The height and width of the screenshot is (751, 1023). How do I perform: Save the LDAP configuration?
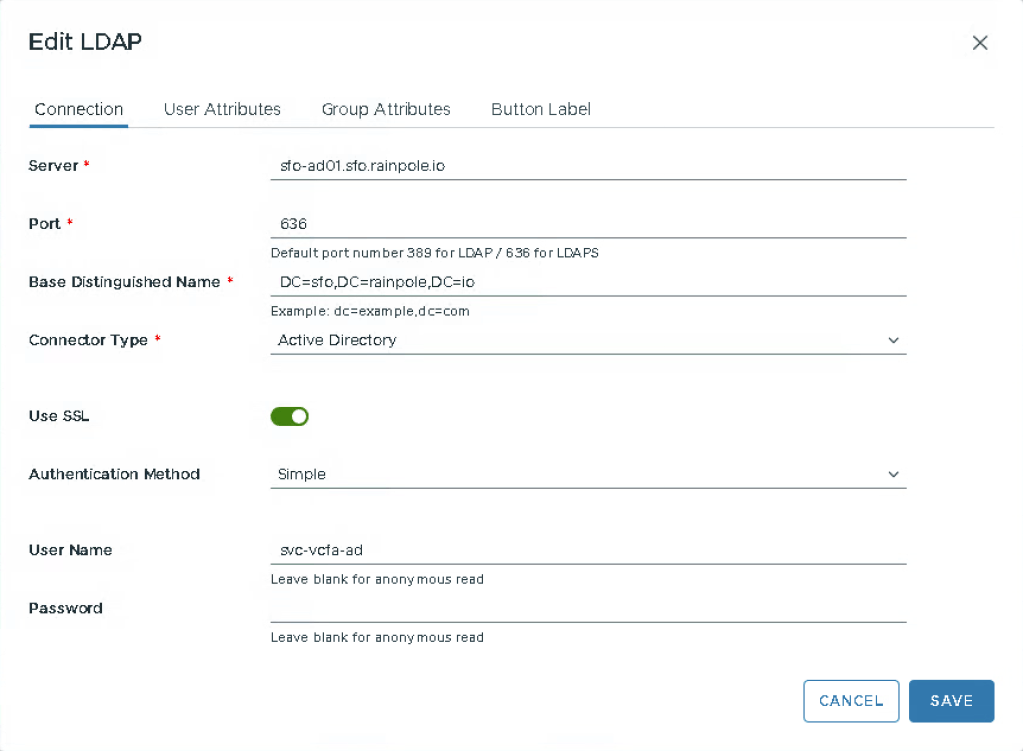[951, 701]
